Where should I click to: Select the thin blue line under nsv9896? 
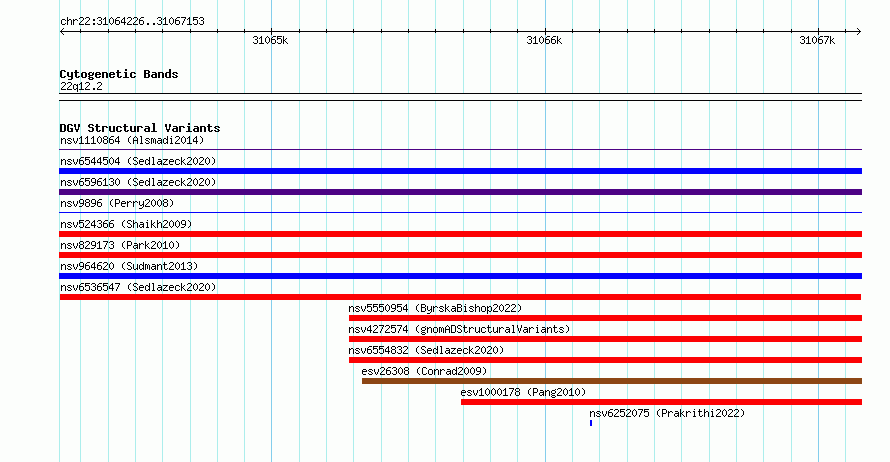tap(460, 213)
